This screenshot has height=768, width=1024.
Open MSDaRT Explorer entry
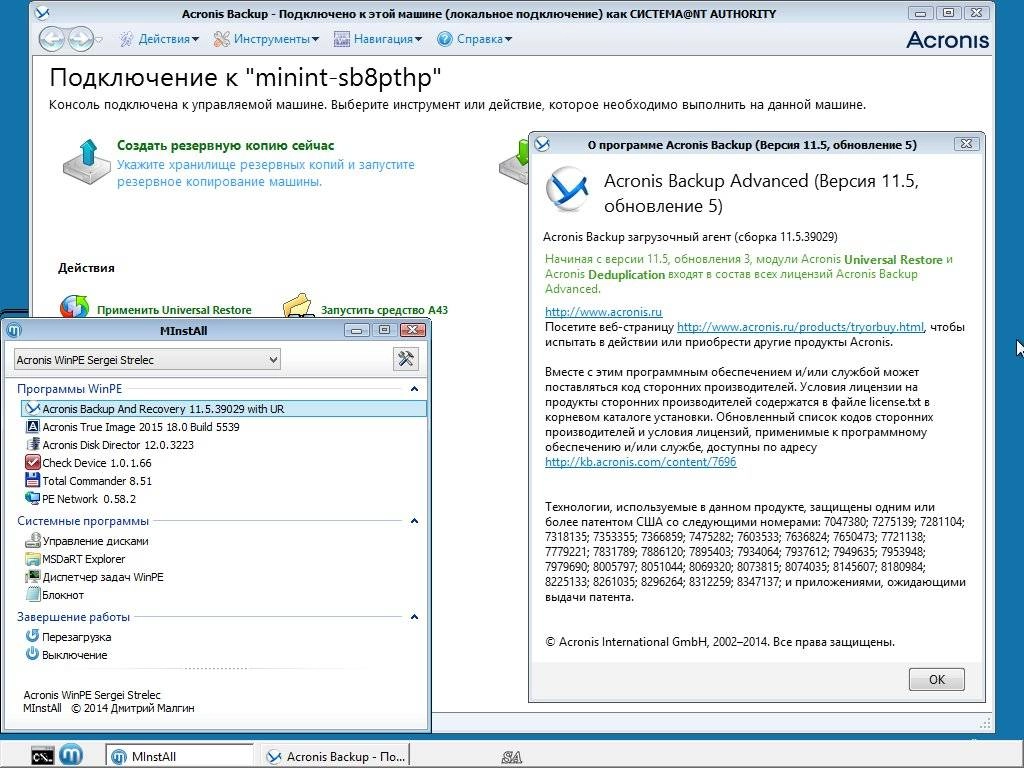pyautogui.click(x=84, y=559)
